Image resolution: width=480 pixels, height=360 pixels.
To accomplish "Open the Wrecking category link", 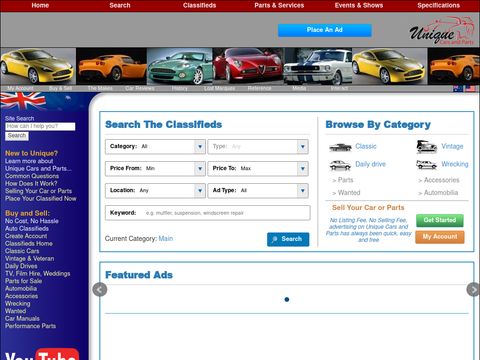I will coord(455,164).
